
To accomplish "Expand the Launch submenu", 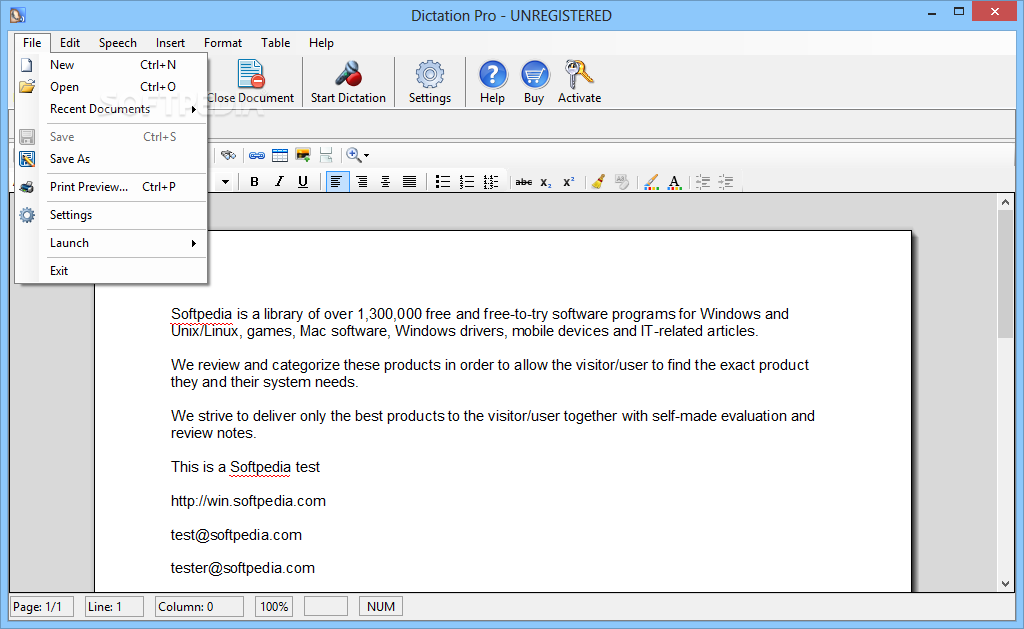I will click(111, 243).
